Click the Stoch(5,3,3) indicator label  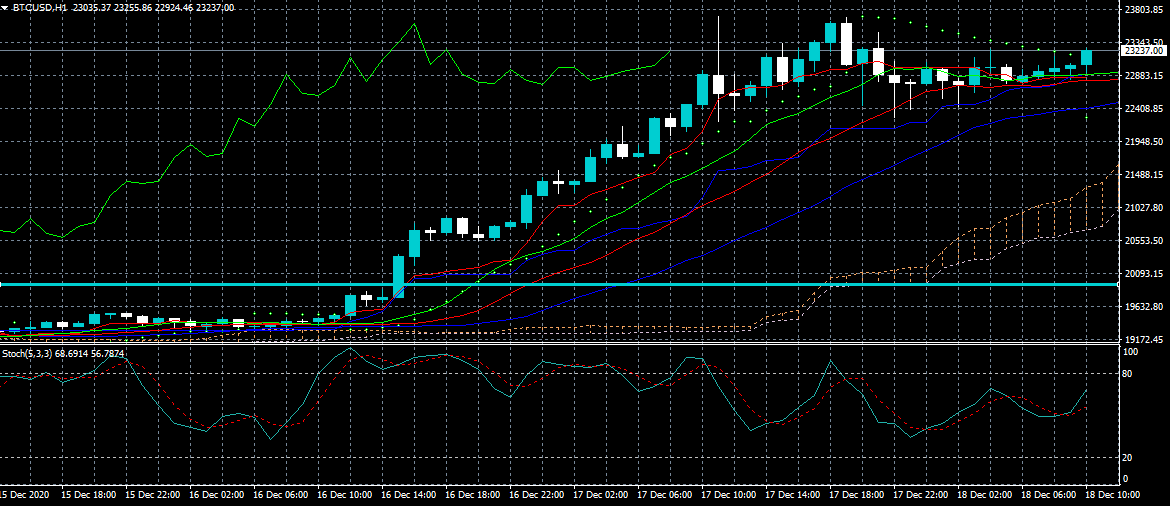28,353
